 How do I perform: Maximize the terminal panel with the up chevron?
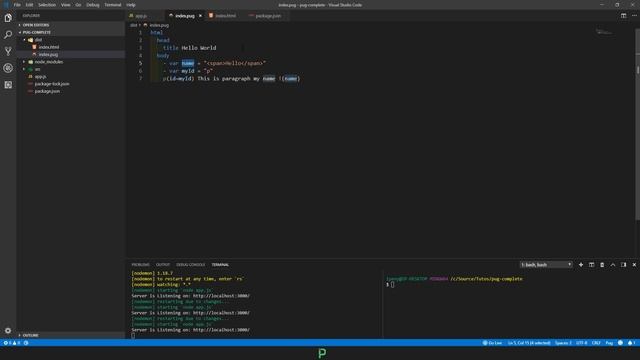pos(613,264)
